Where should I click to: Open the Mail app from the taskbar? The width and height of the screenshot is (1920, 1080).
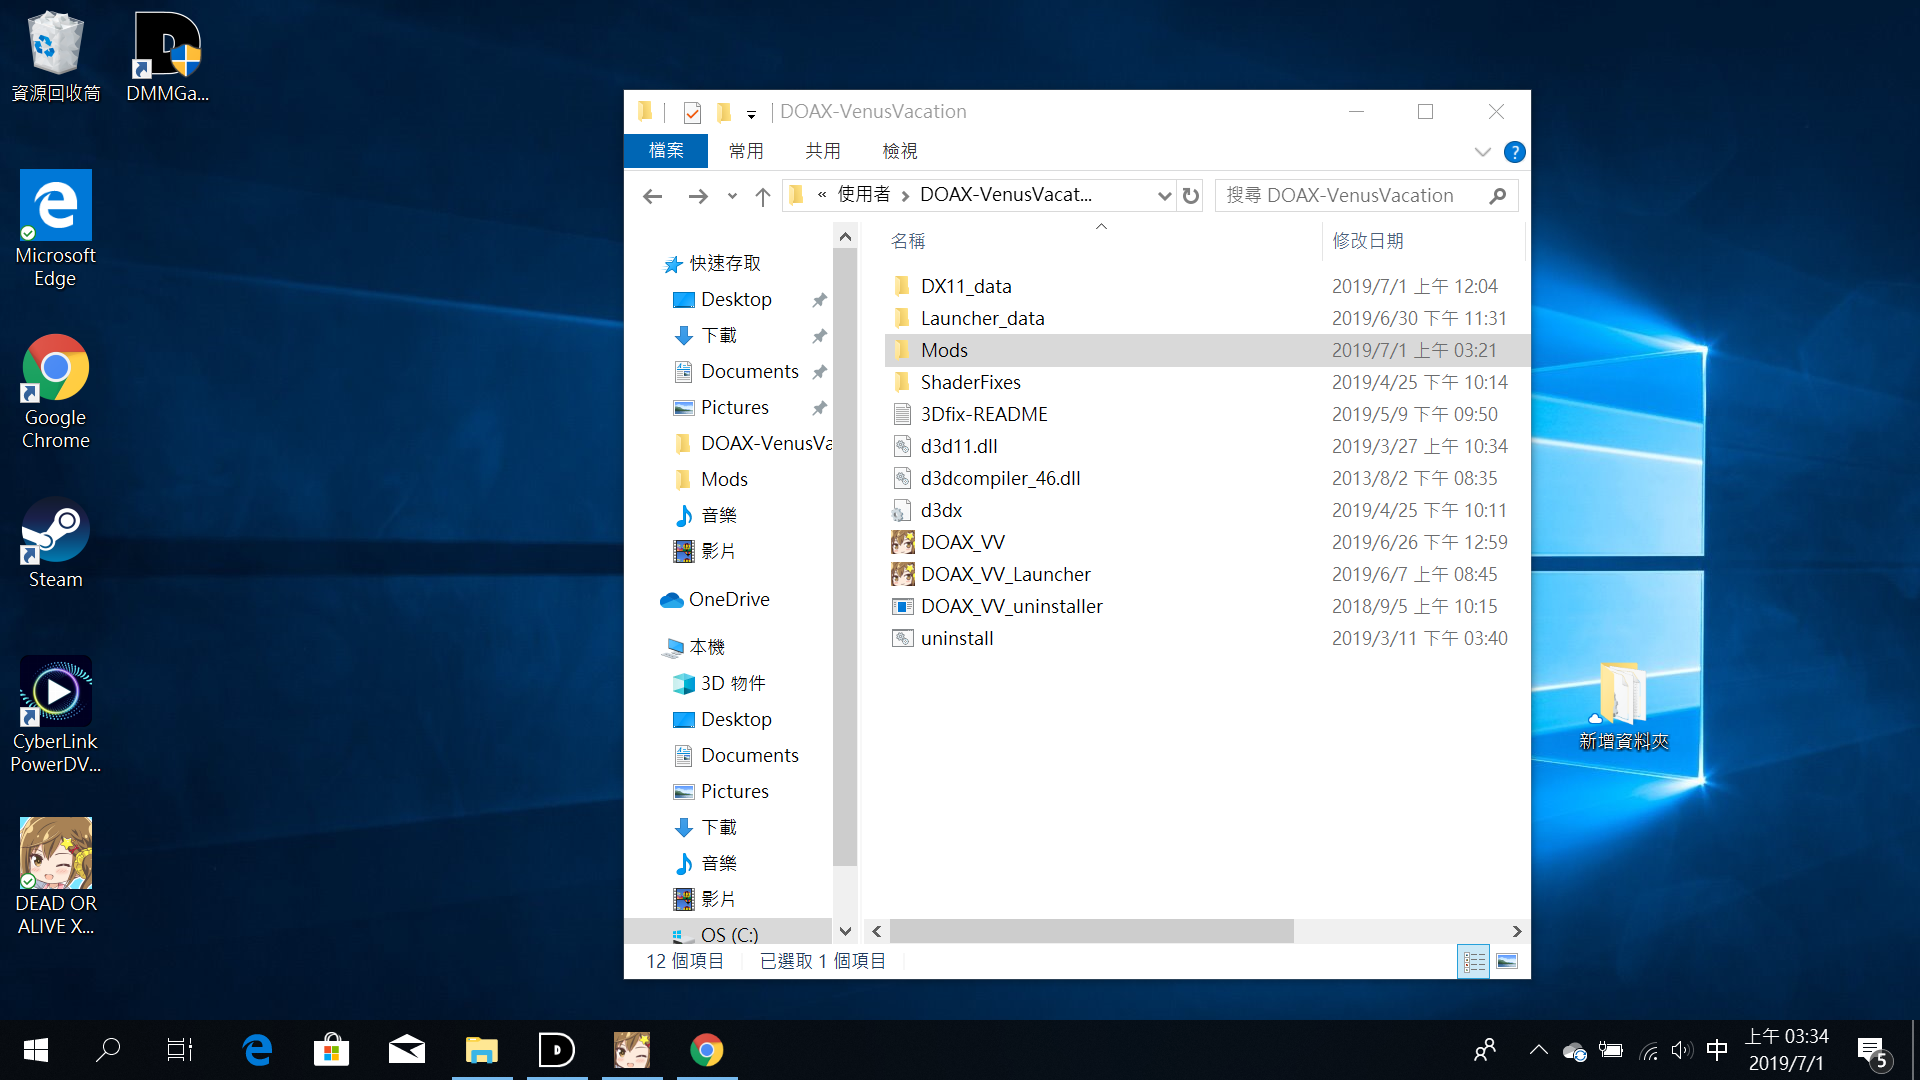pos(407,1050)
